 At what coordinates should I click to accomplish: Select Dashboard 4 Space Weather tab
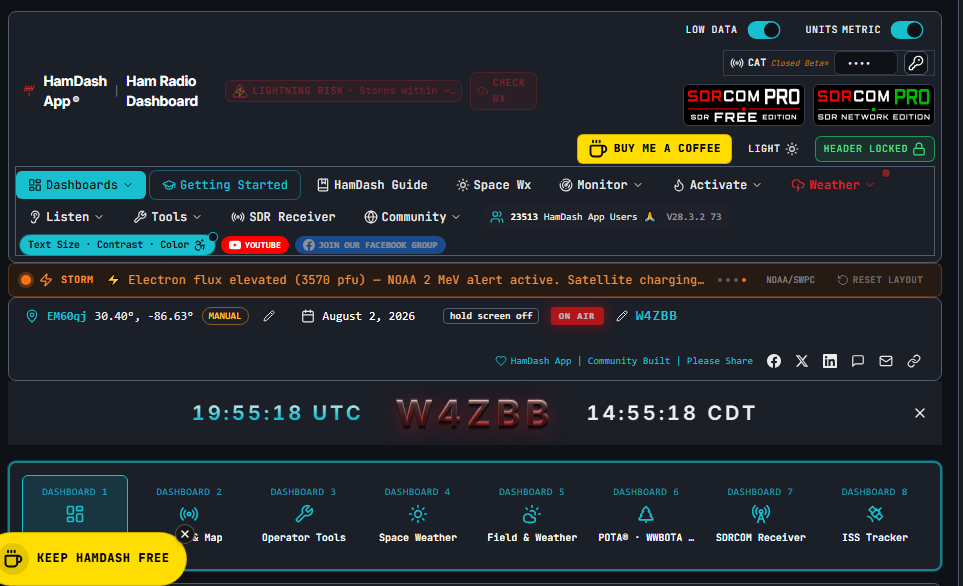click(418, 515)
